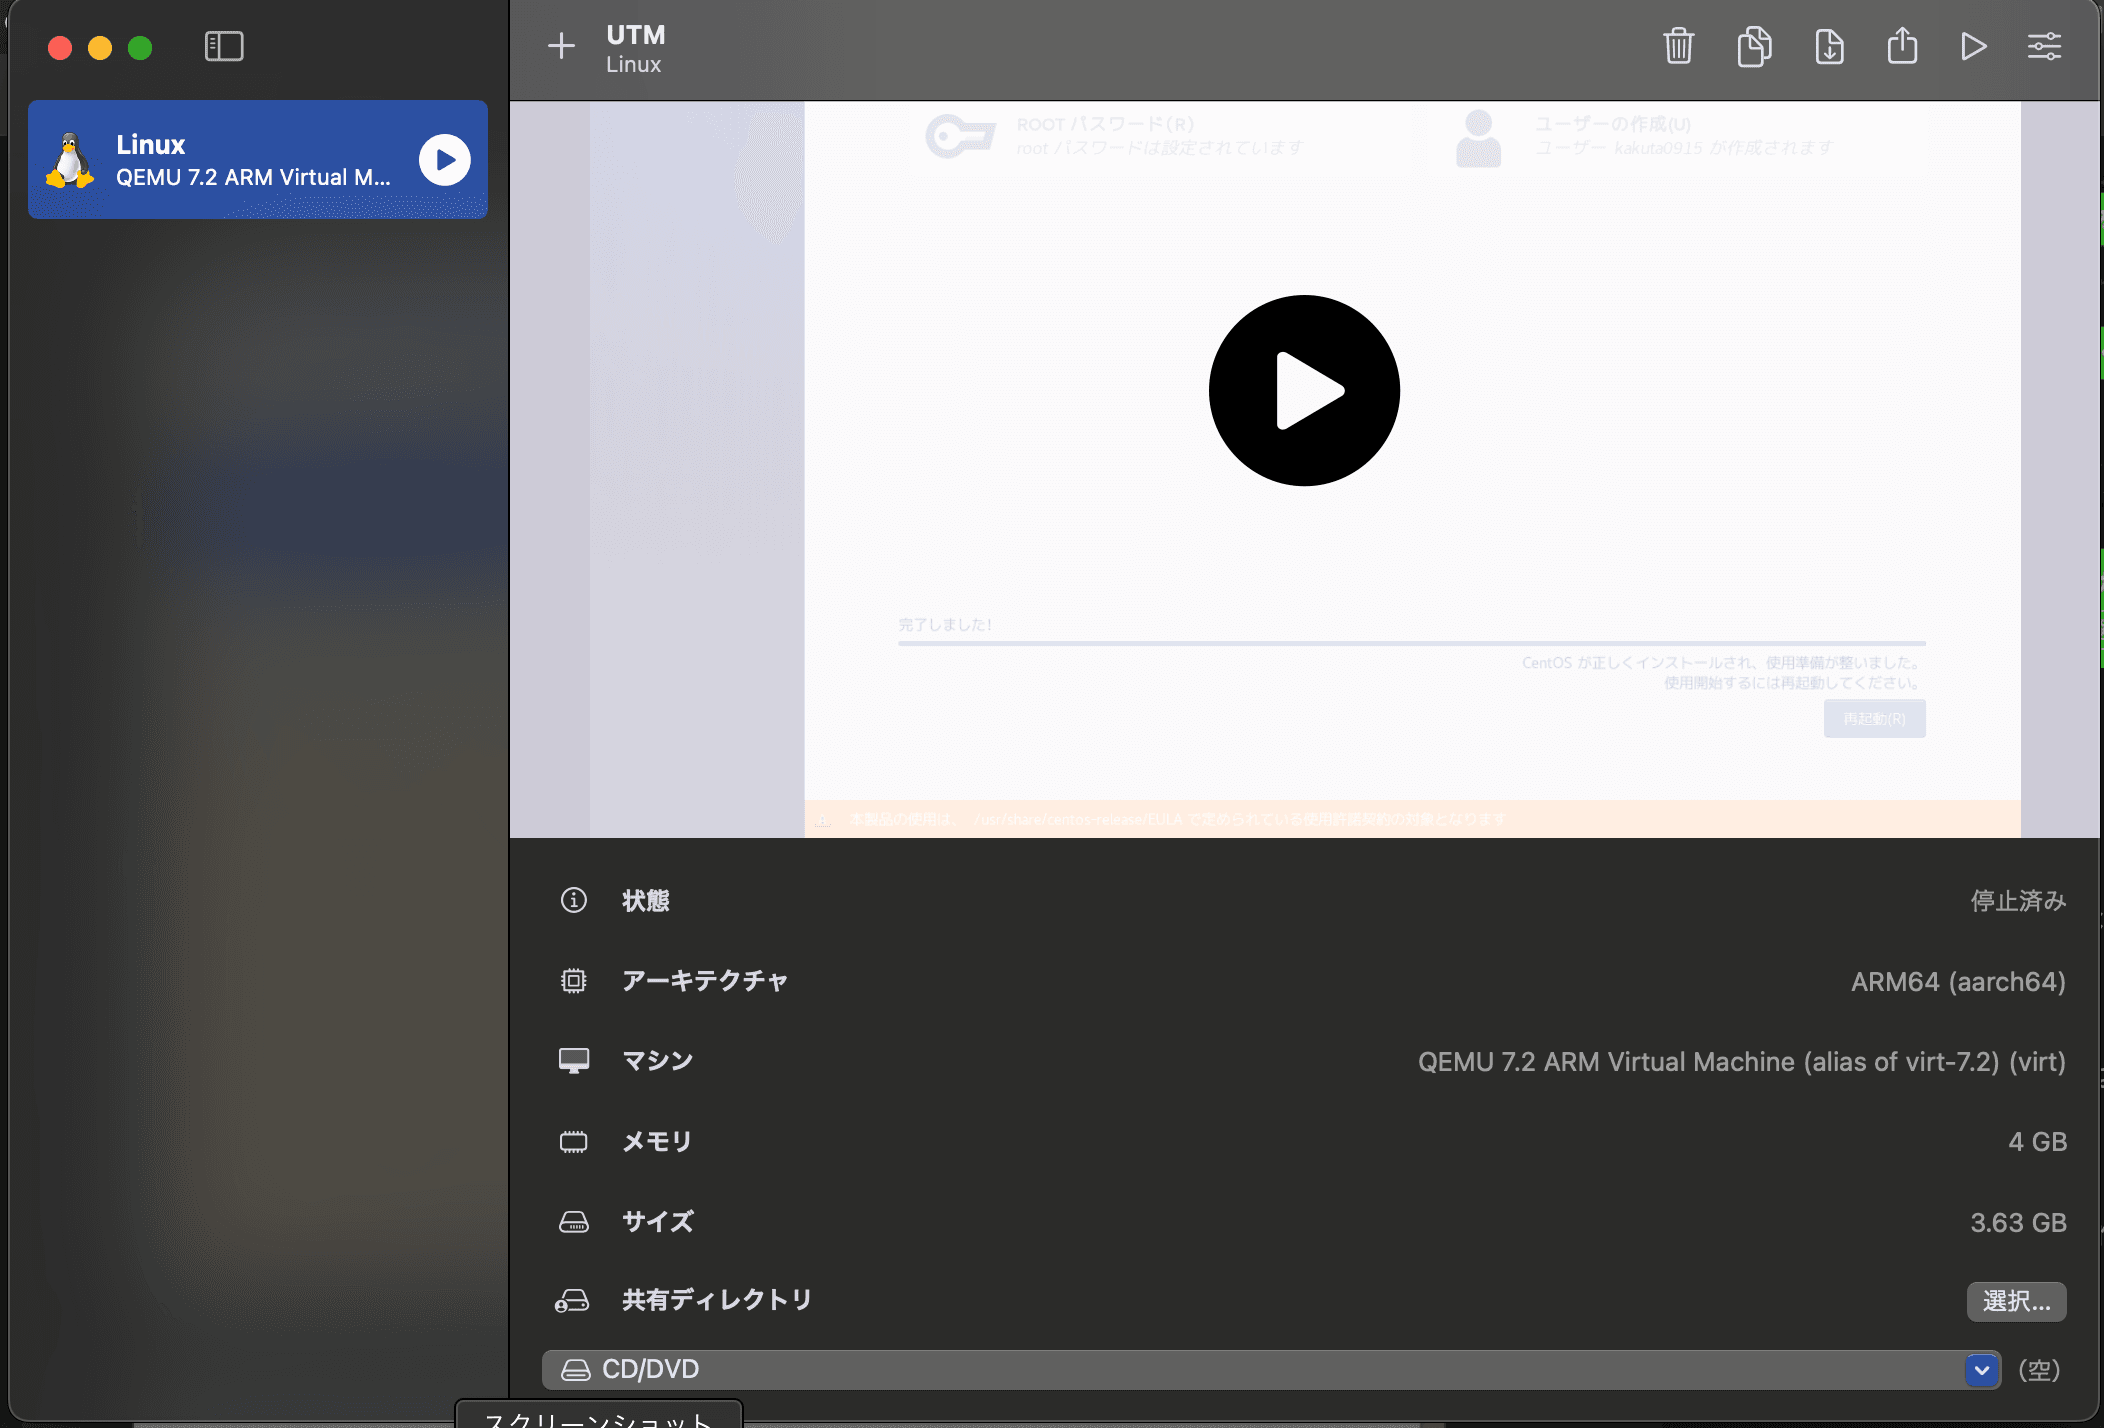Click the マシン monitor icon
2104x1428 pixels.
[x=574, y=1061]
